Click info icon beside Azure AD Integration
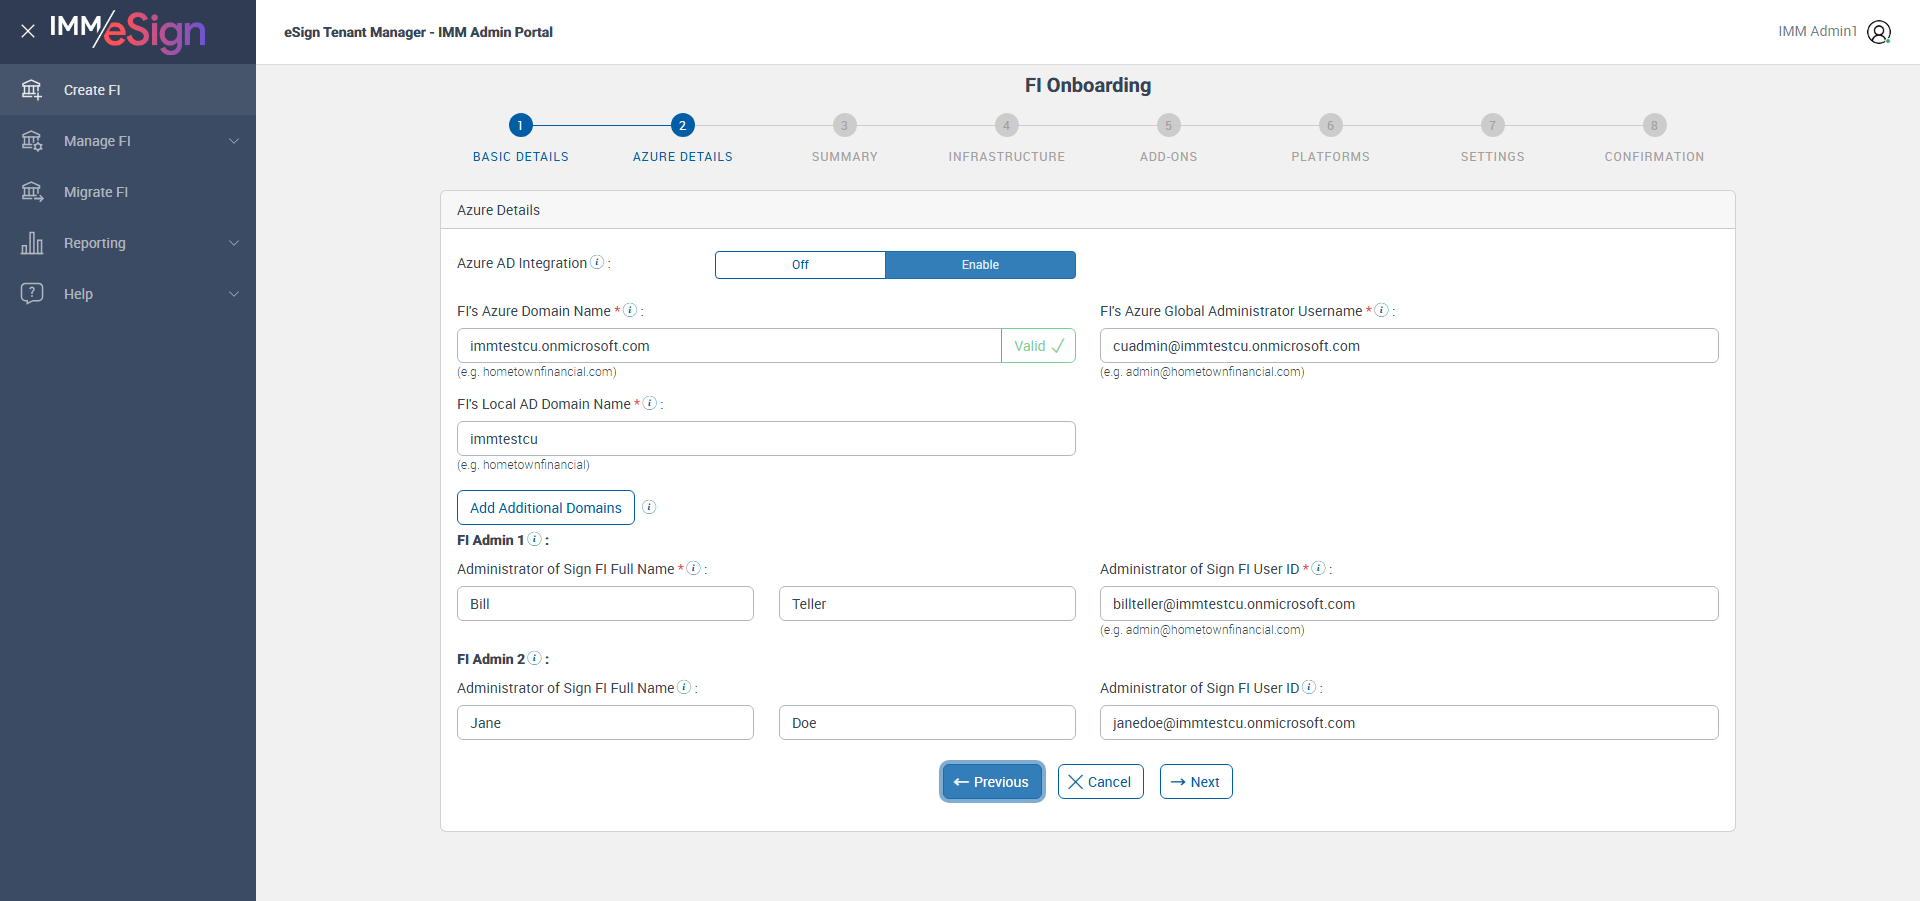The height and width of the screenshot is (901, 1920). coord(597,262)
